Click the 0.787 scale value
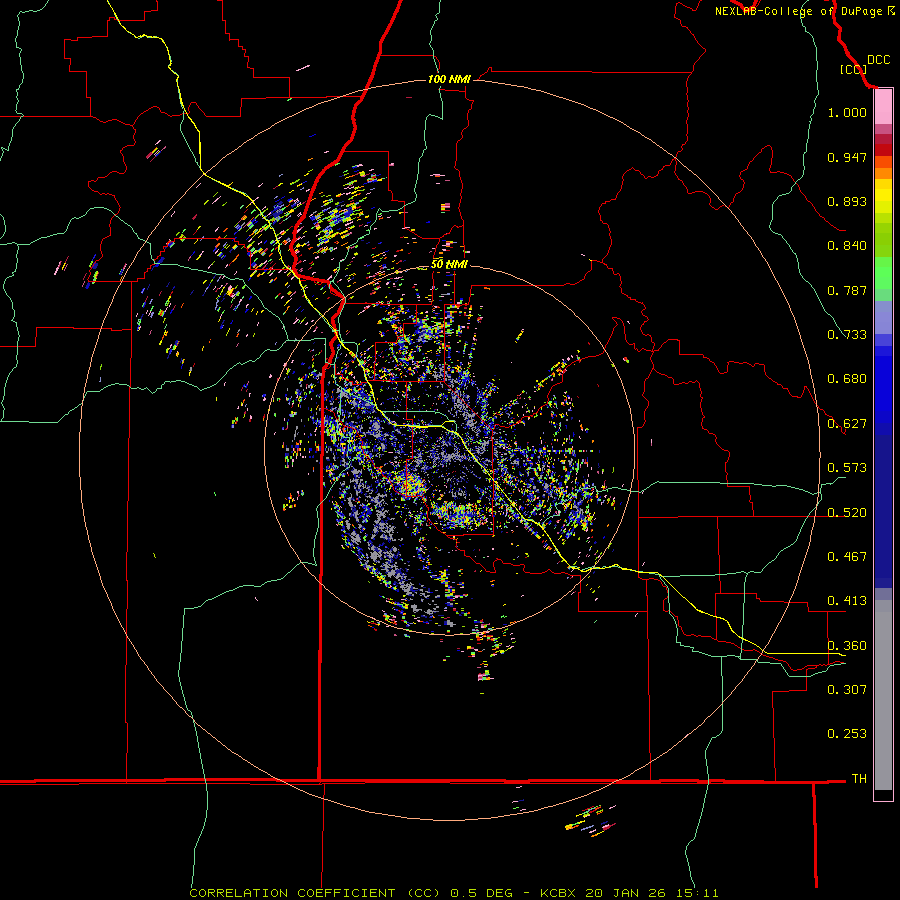The image size is (900, 900). pos(847,290)
